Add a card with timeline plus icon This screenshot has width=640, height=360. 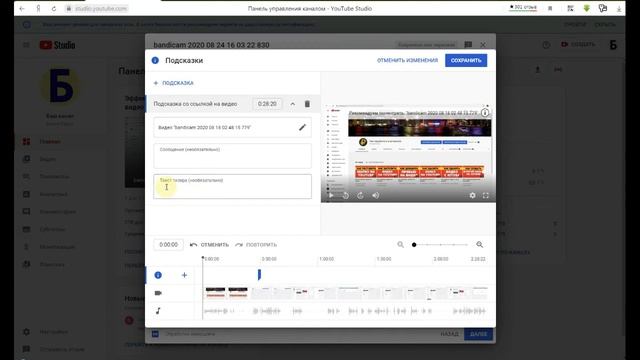(x=184, y=275)
